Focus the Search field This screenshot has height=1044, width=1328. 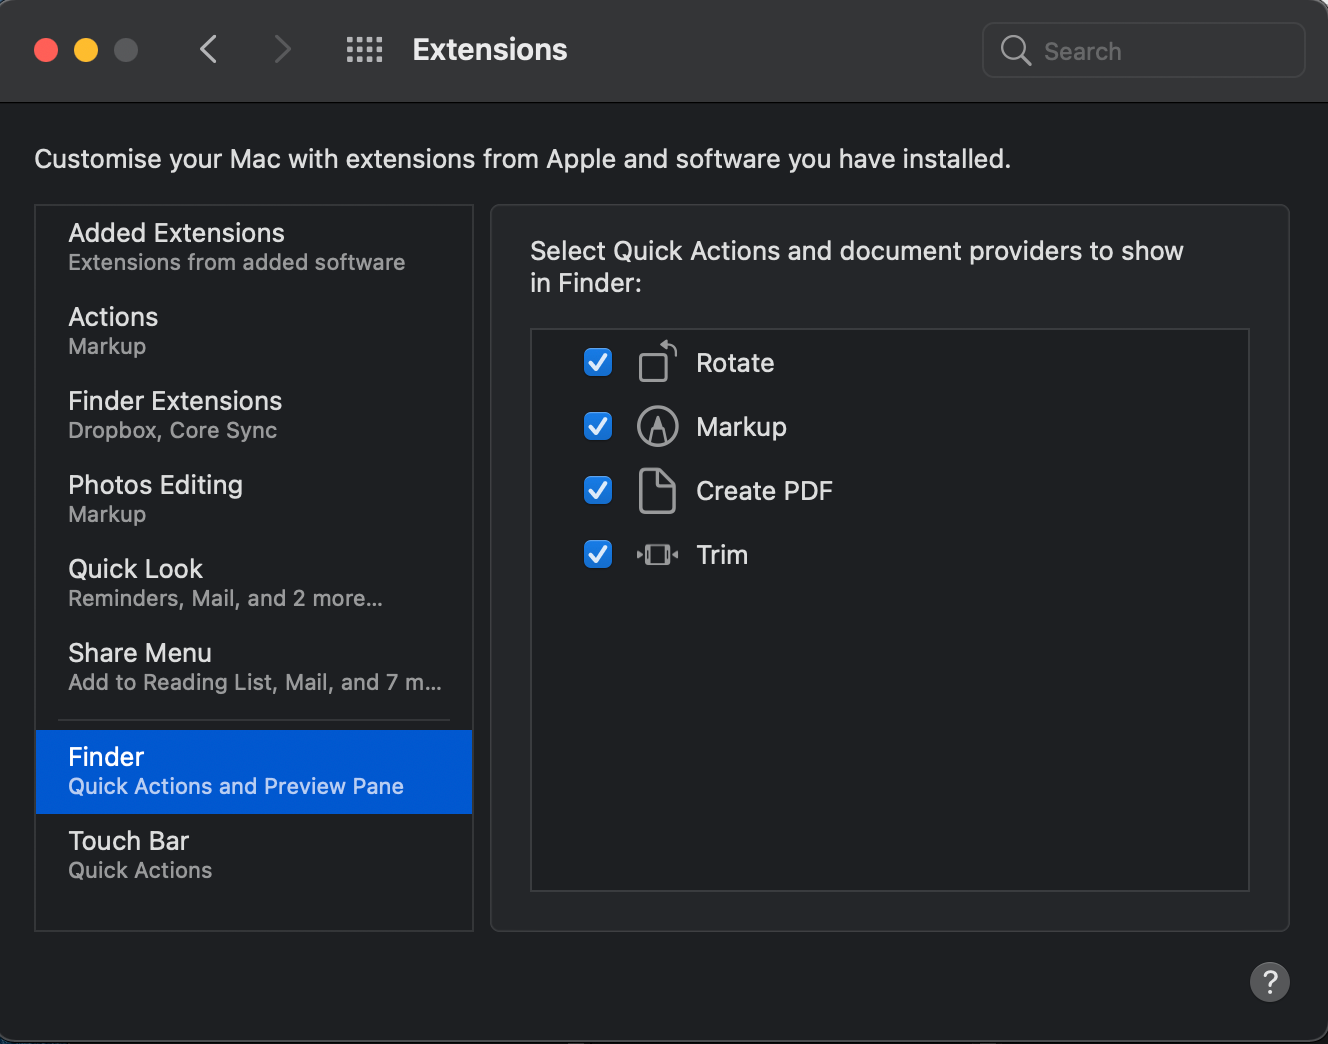(1144, 50)
